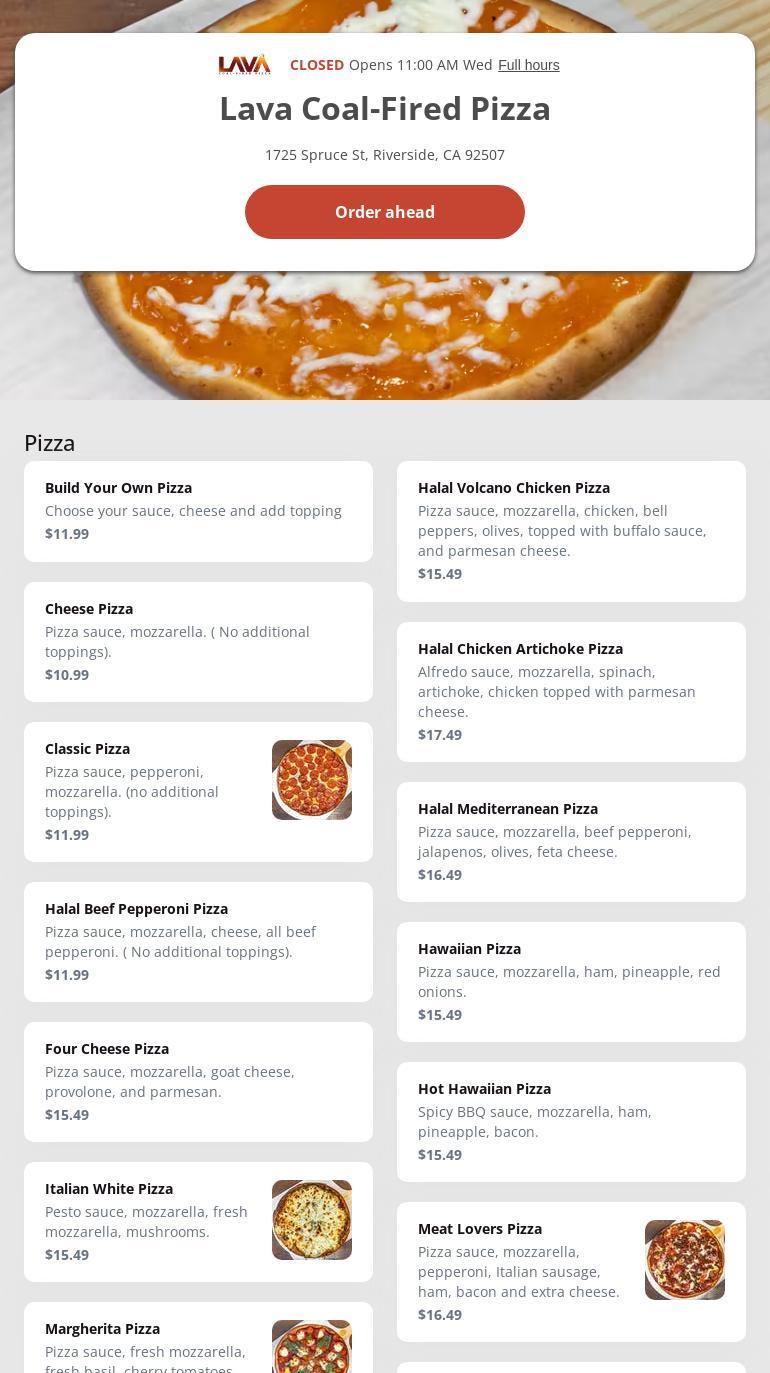
Task: Click the Lava Coal-Fired Pizza heading
Action: tap(385, 109)
